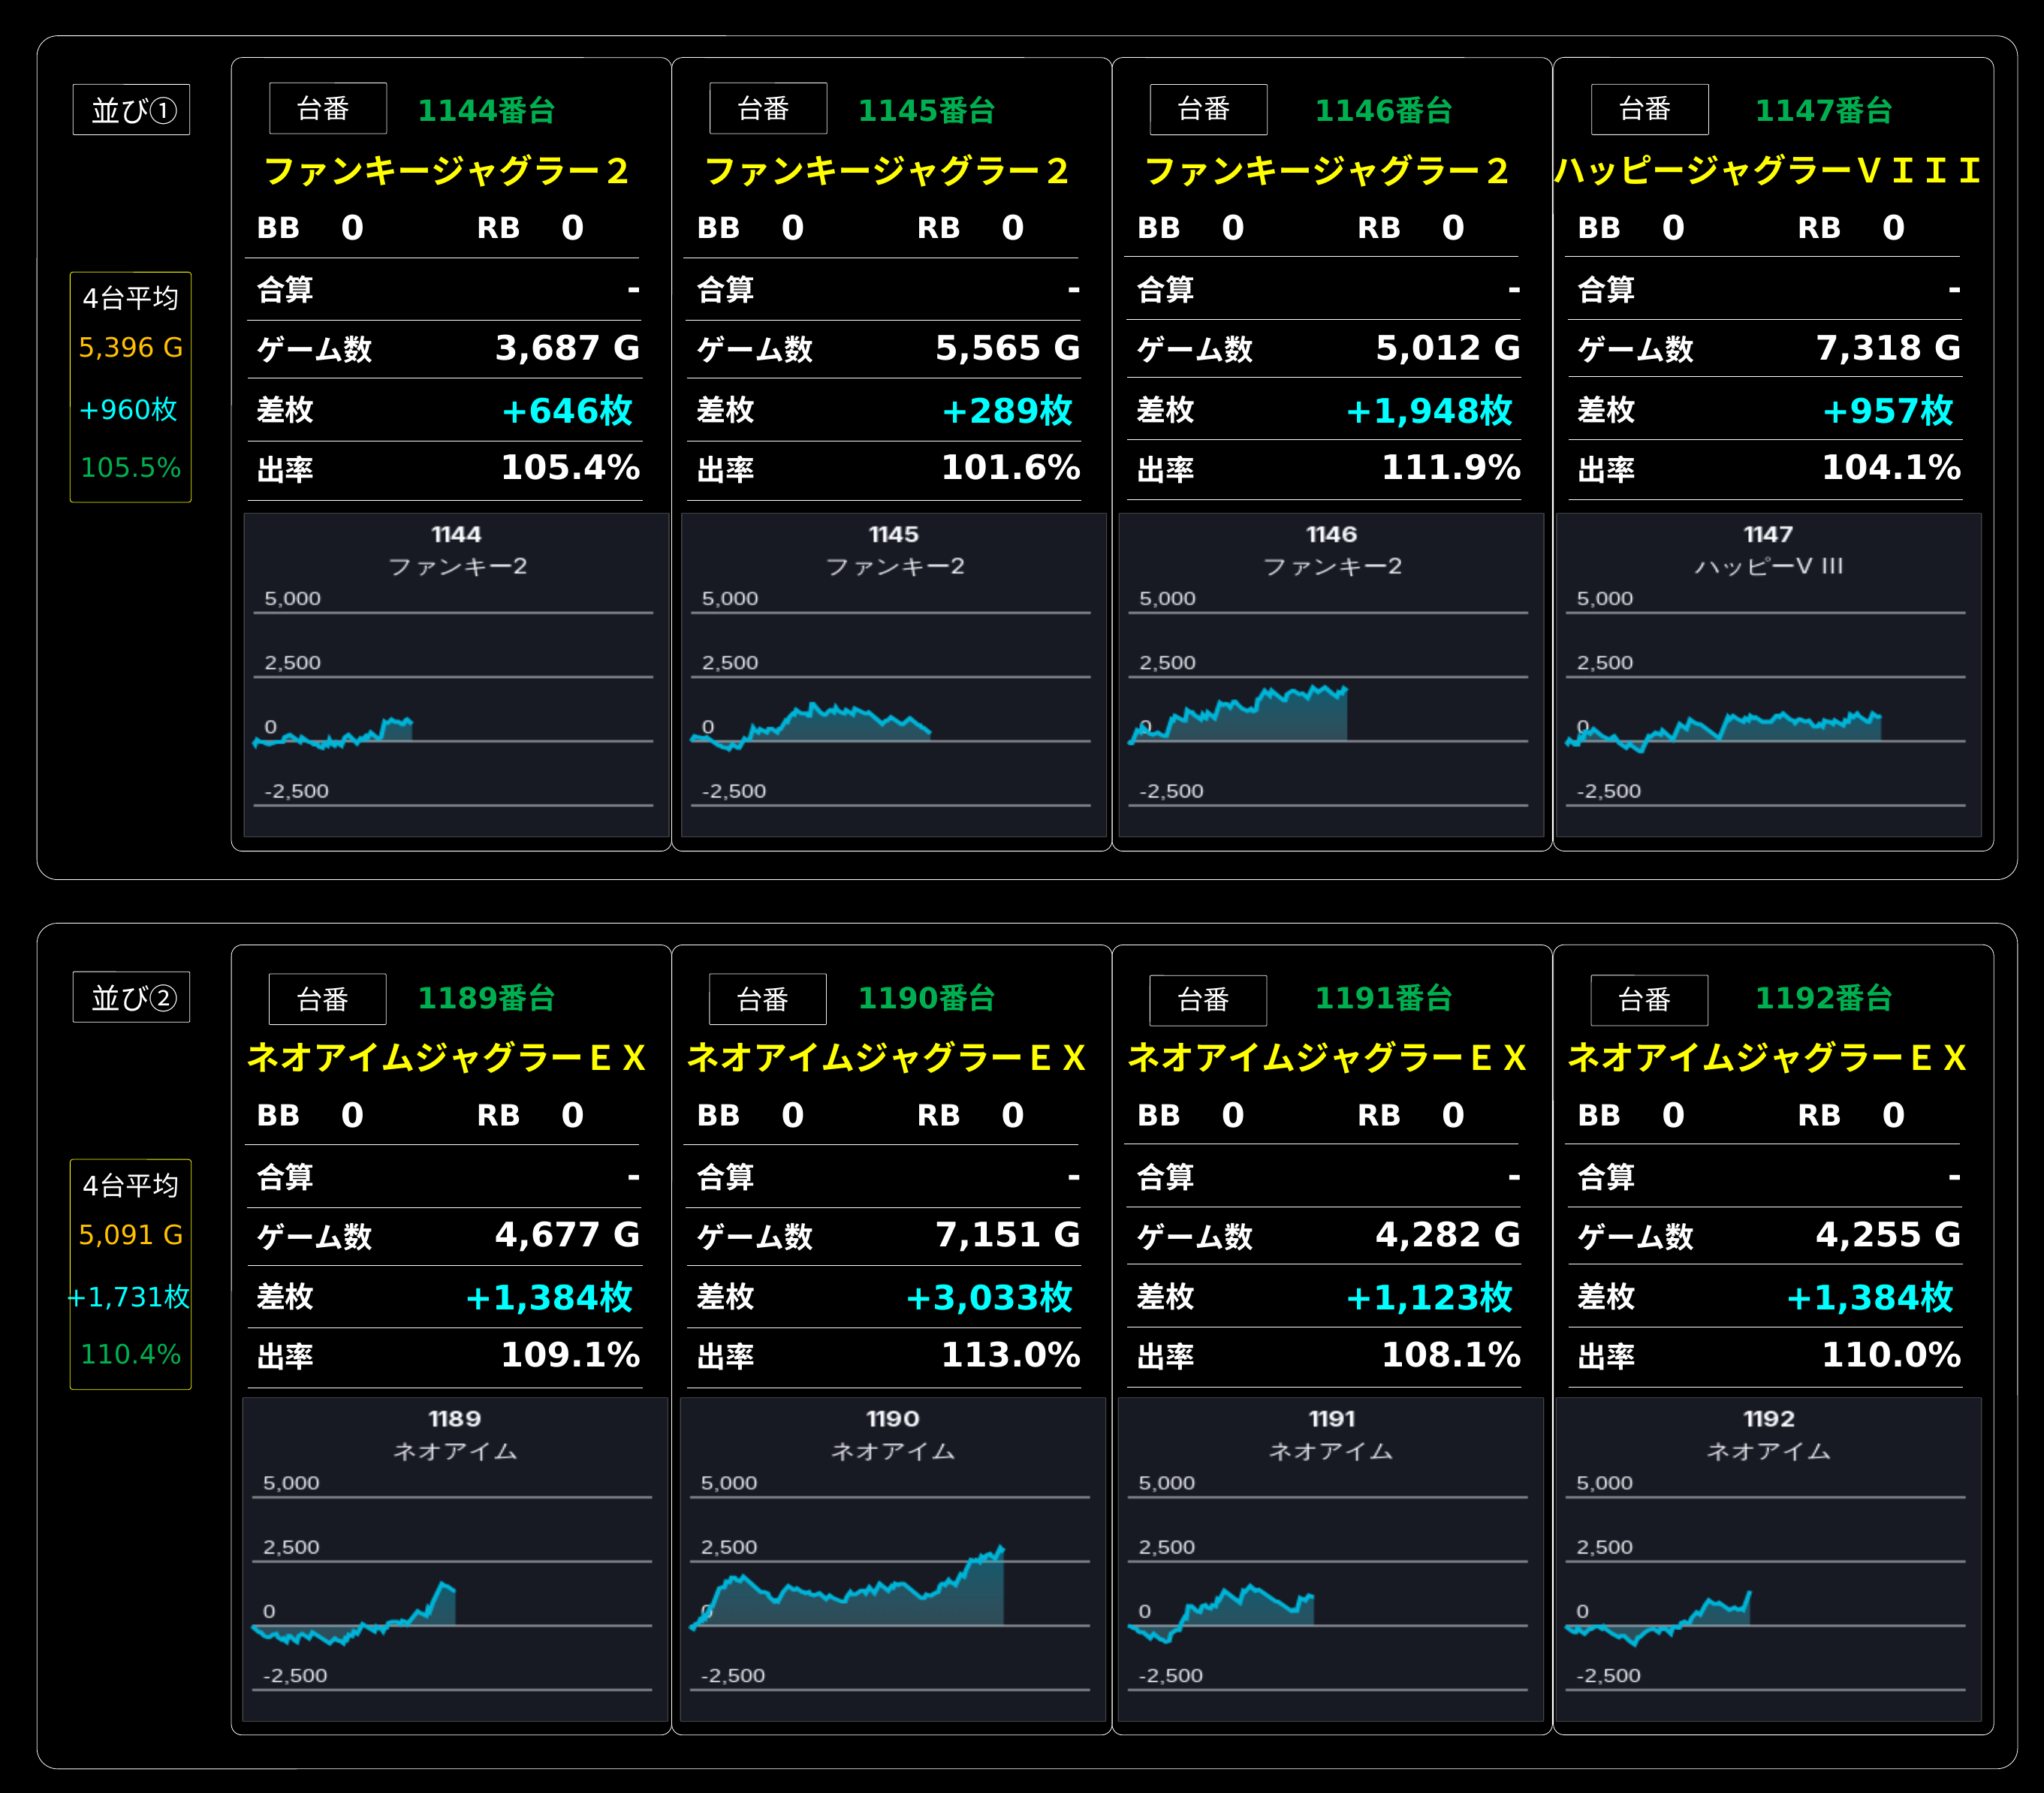Click the payout rate 109.1%
This screenshot has height=1793, width=2044.
point(570,1354)
